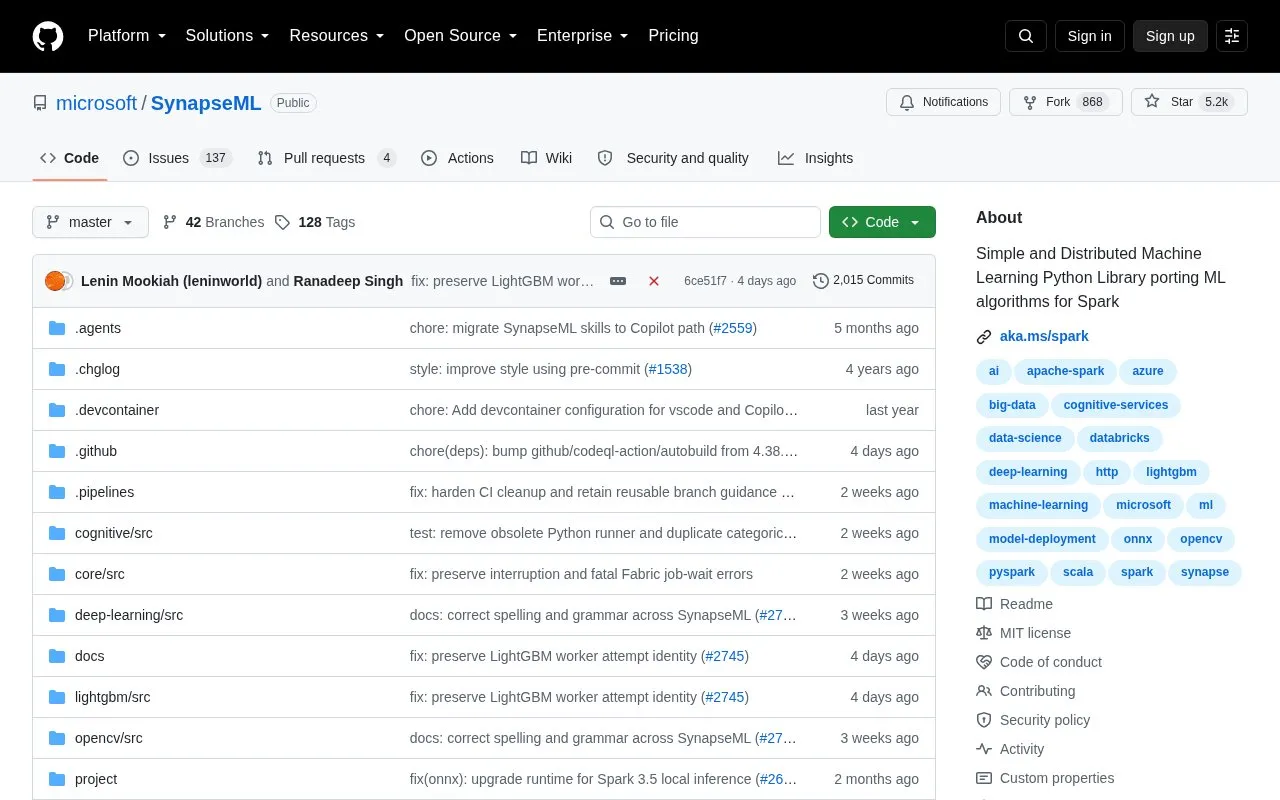
Task: Click the shield icon beside Security policy
Action: coord(984,720)
